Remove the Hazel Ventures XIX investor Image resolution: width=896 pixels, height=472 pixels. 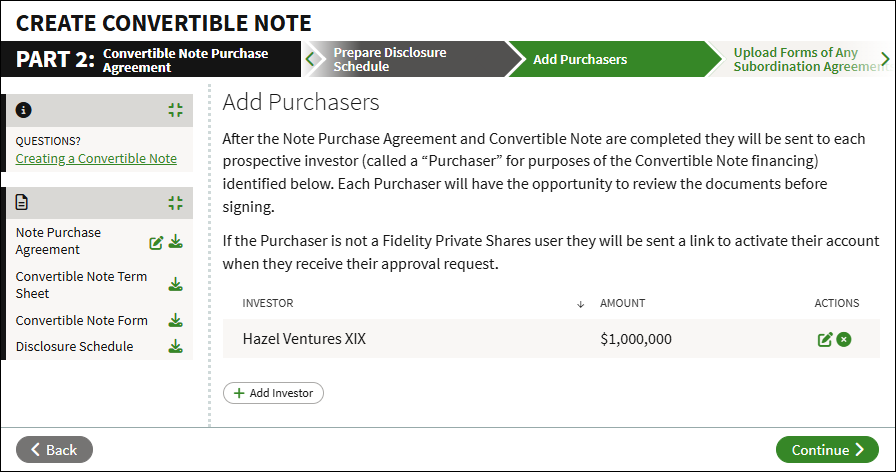pos(844,339)
